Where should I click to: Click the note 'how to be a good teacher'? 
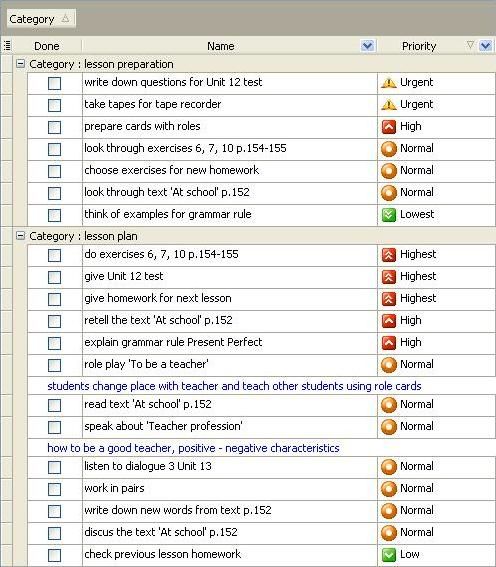click(x=193, y=448)
